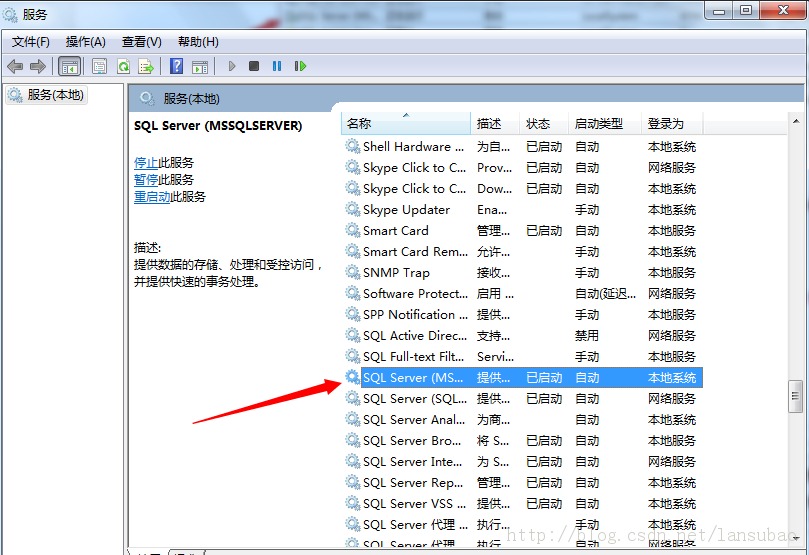The height and width of the screenshot is (555, 809).
Task: Select the Skype Updater service name
Action: [406, 209]
